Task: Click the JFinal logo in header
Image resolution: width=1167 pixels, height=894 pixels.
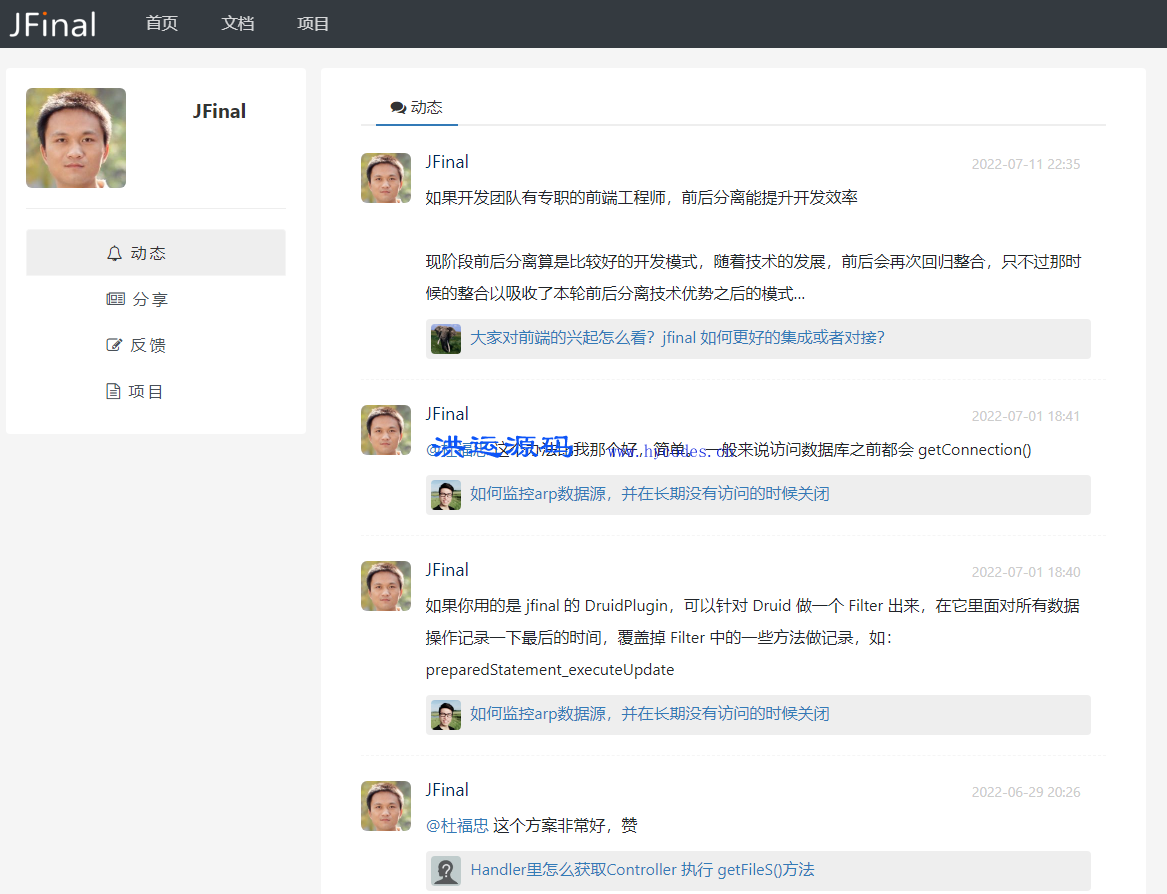Action: click(52, 25)
